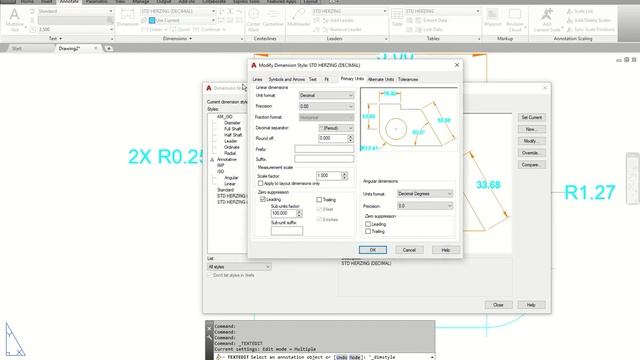640x360 pixels.
Task: Open the ribbon table style dropdown
Action: (x=442, y=11)
